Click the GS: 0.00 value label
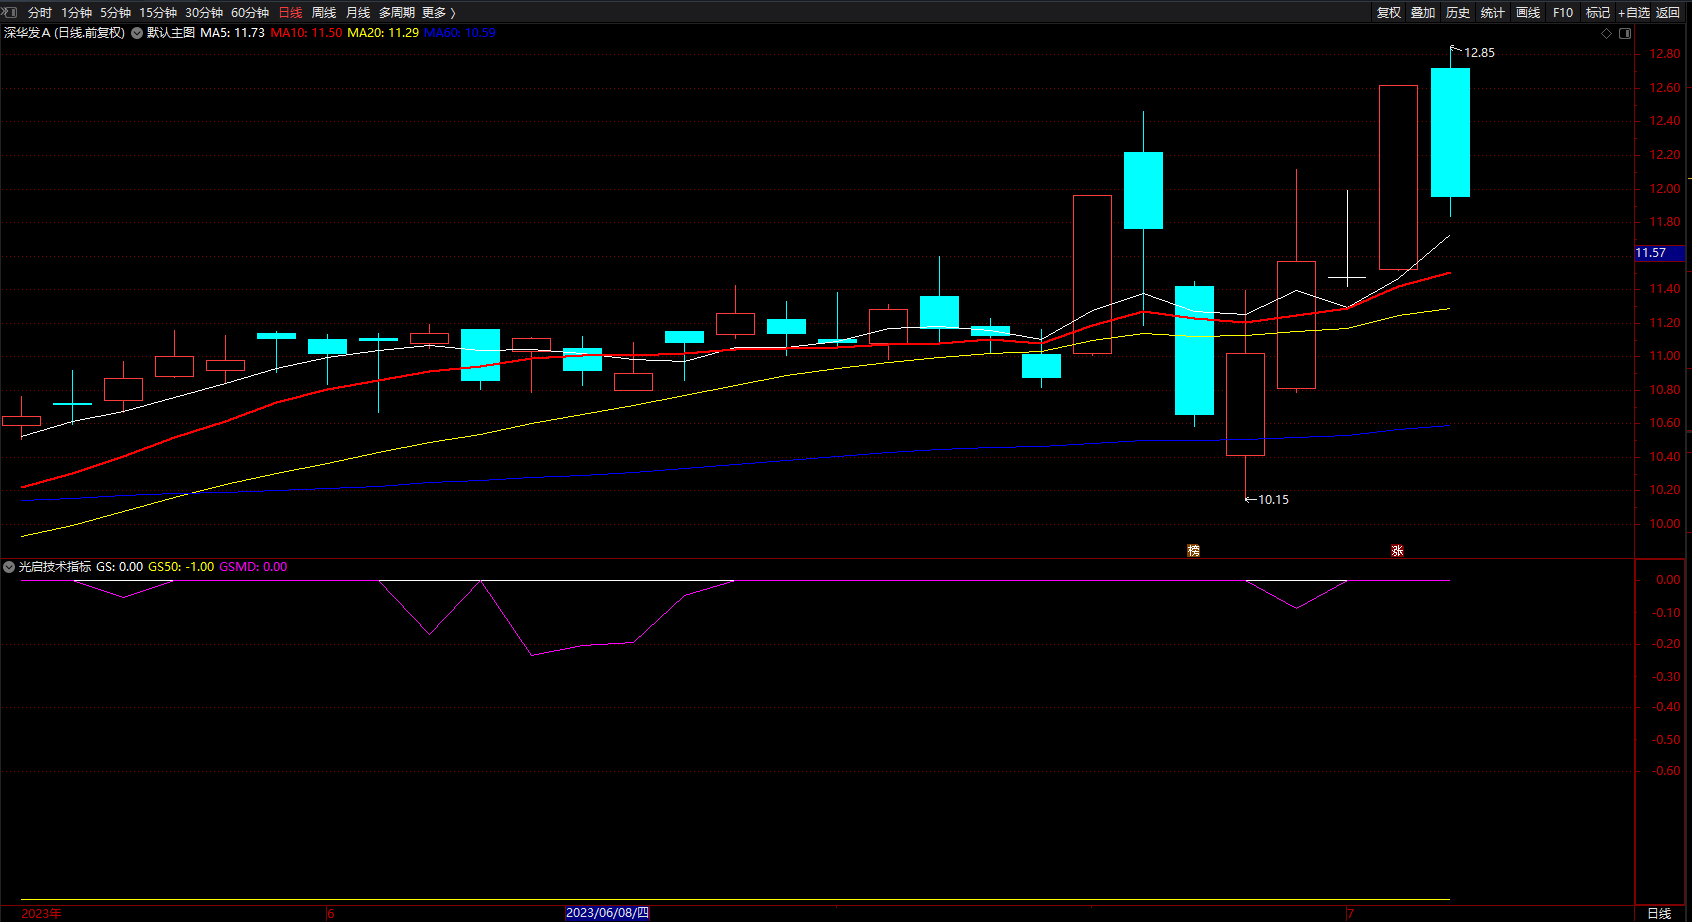The height and width of the screenshot is (922, 1692). (120, 567)
